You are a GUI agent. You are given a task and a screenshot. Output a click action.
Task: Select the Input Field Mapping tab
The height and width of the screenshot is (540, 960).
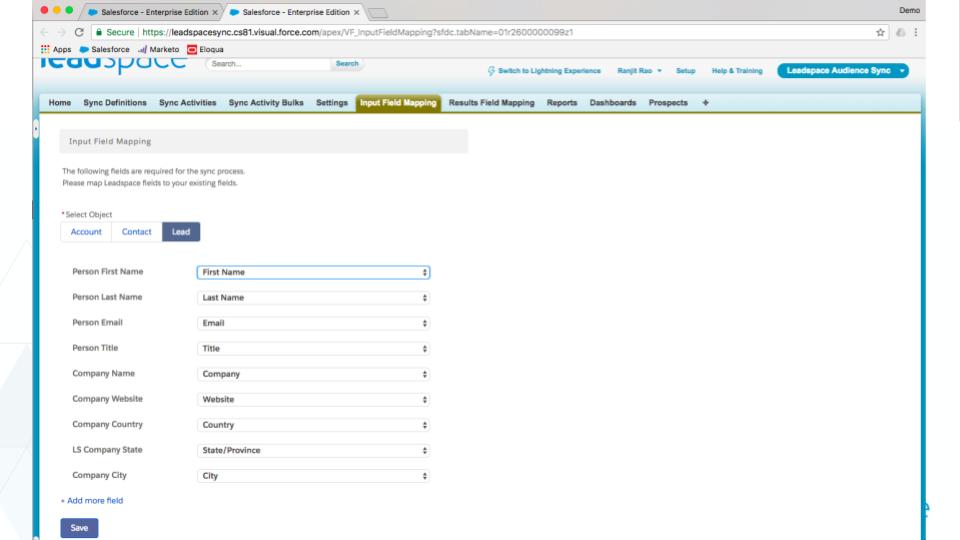(x=398, y=103)
